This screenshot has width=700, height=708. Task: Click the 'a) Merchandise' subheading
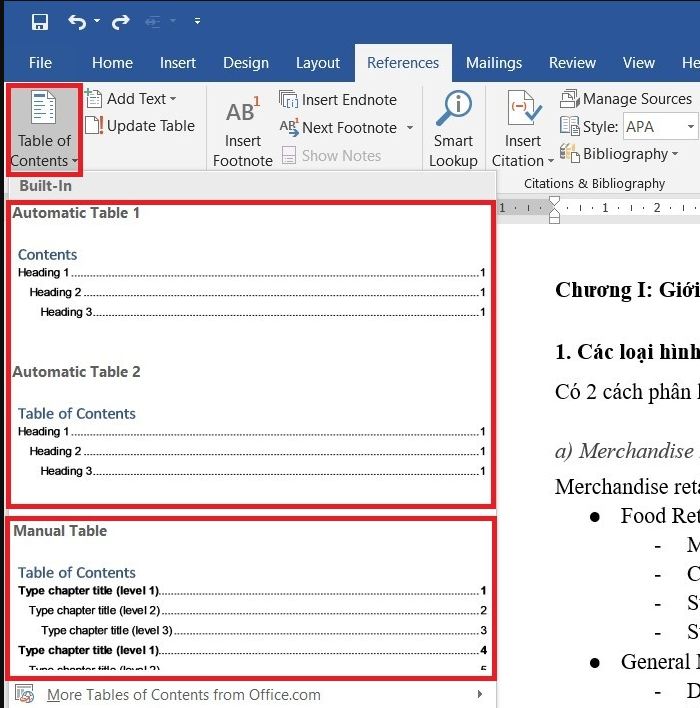(627, 451)
